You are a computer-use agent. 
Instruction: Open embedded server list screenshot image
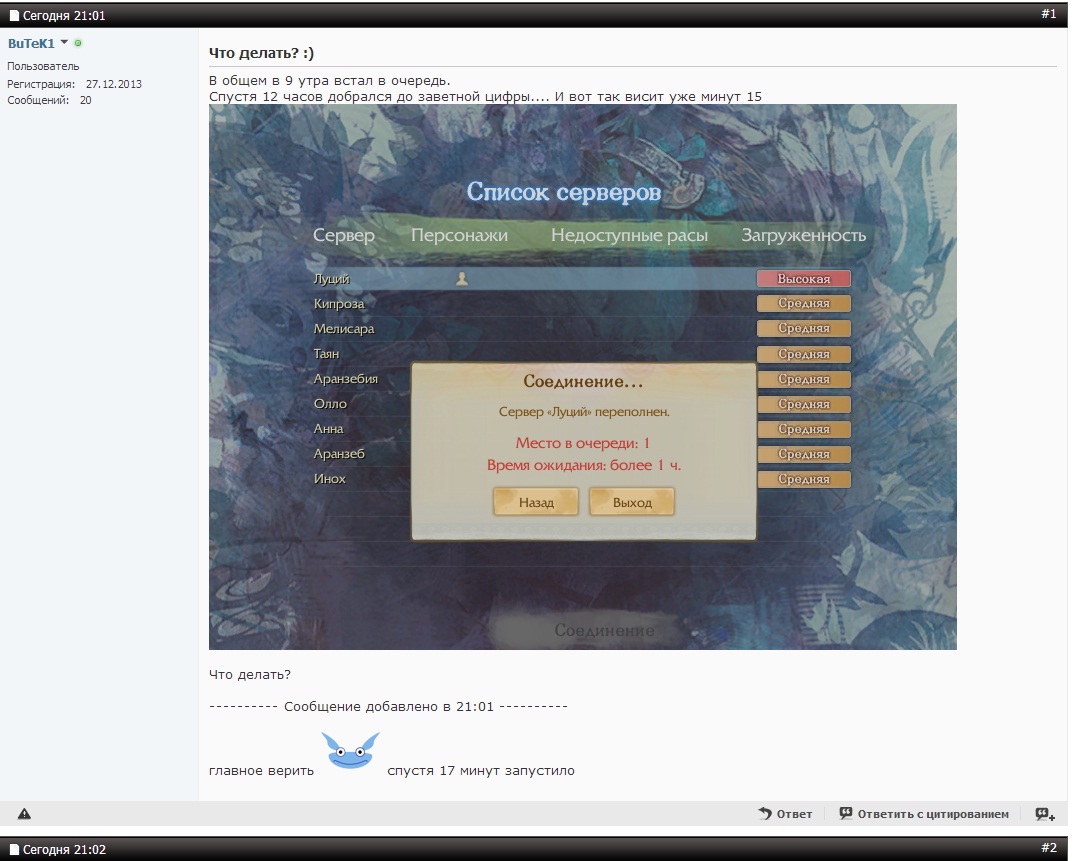582,377
